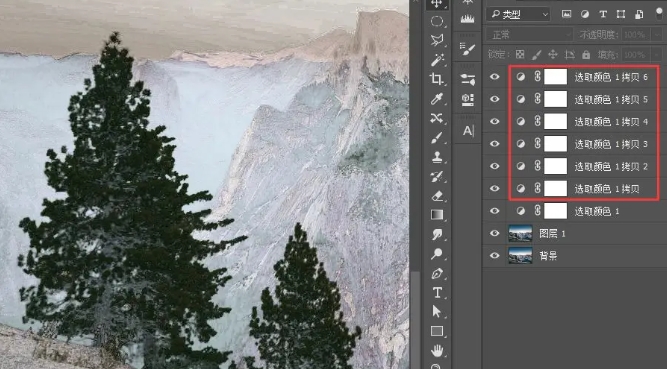The image size is (667, 369).
Task: Select layer mask of 选取颜色 1
Action: click(x=556, y=211)
